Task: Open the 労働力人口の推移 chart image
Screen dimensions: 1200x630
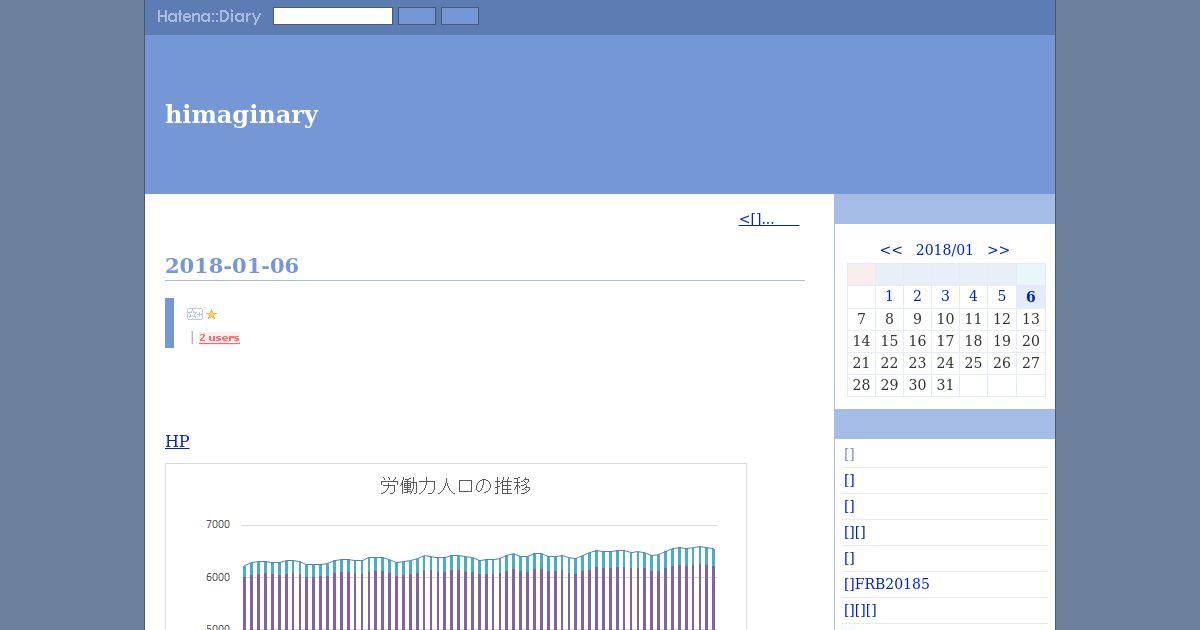Action: (x=456, y=546)
